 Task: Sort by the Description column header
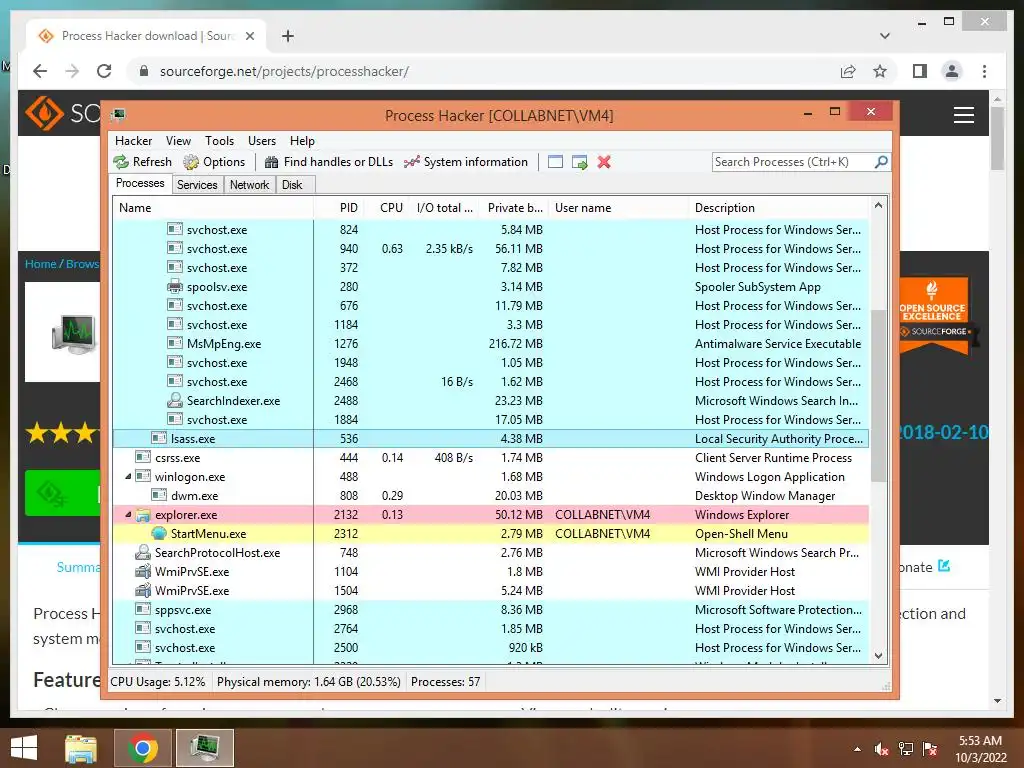point(779,208)
